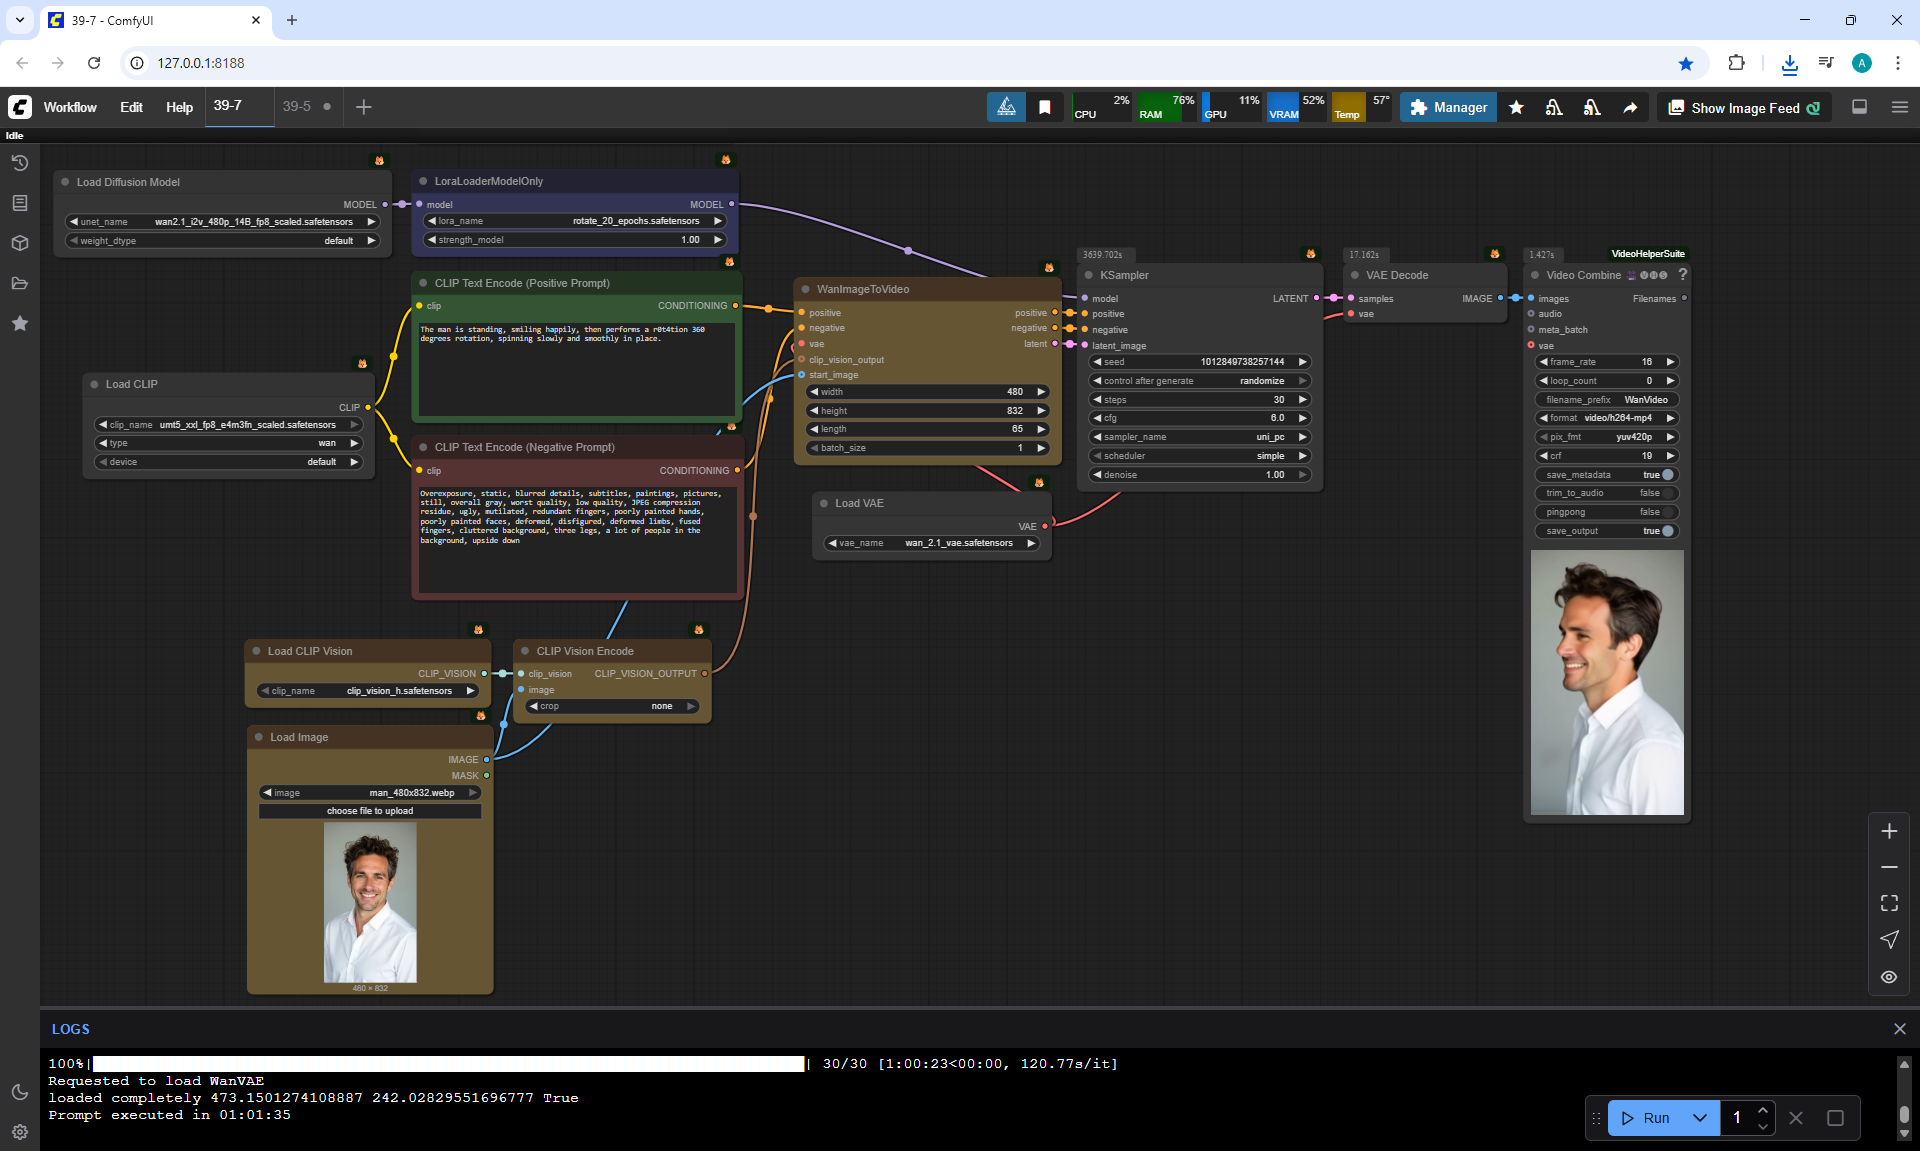Toggle link visibility eye icon

click(x=1889, y=977)
